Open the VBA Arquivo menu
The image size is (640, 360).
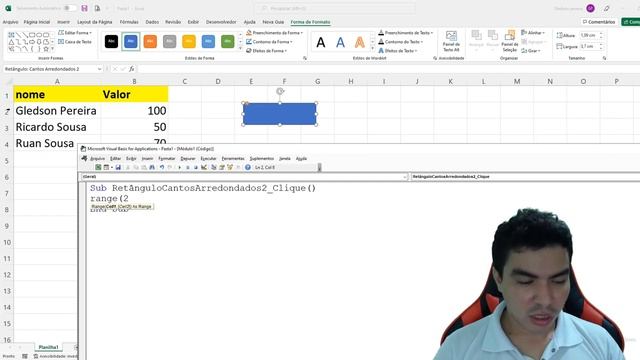pyautogui.click(x=97, y=158)
